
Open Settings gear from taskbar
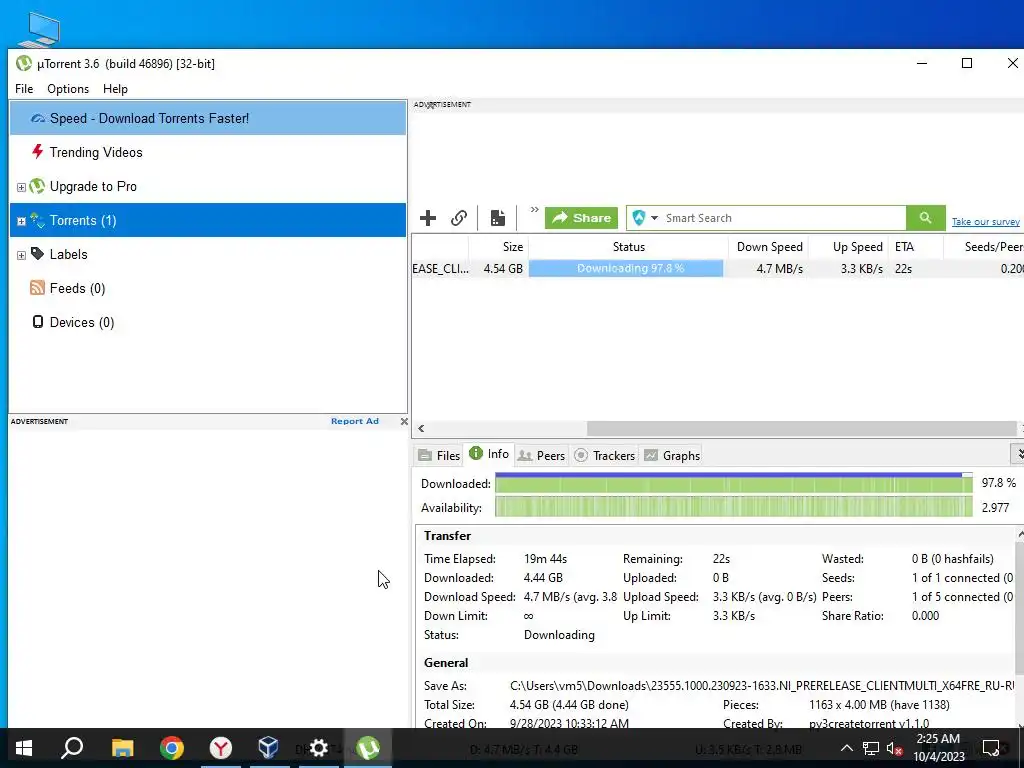(x=318, y=748)
